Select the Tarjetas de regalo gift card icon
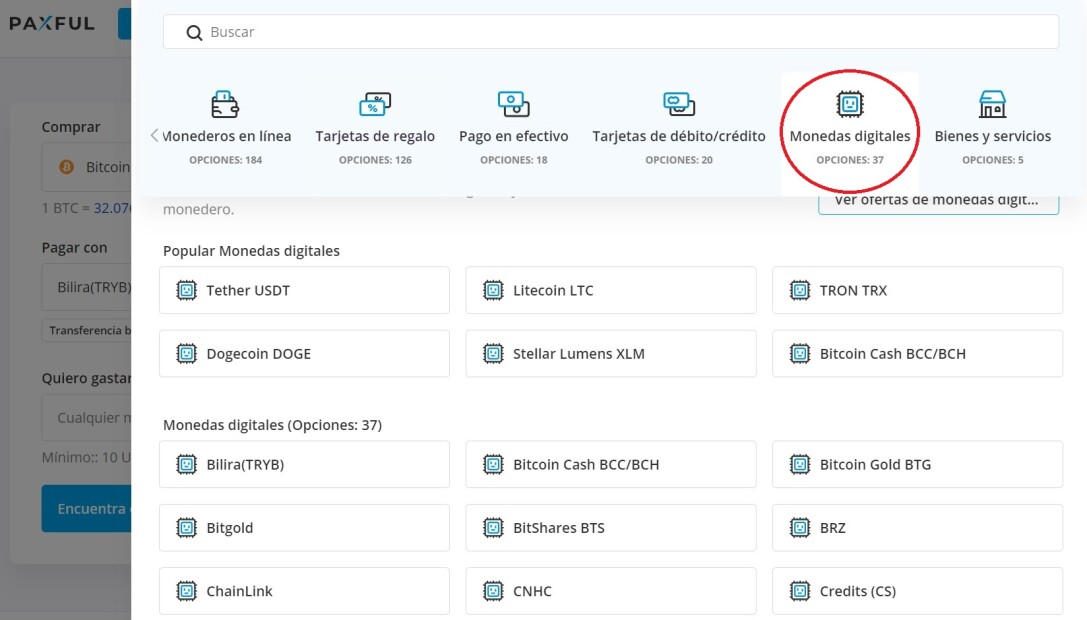The height and width of the screenshot is (620, 1087). point(375,104)
